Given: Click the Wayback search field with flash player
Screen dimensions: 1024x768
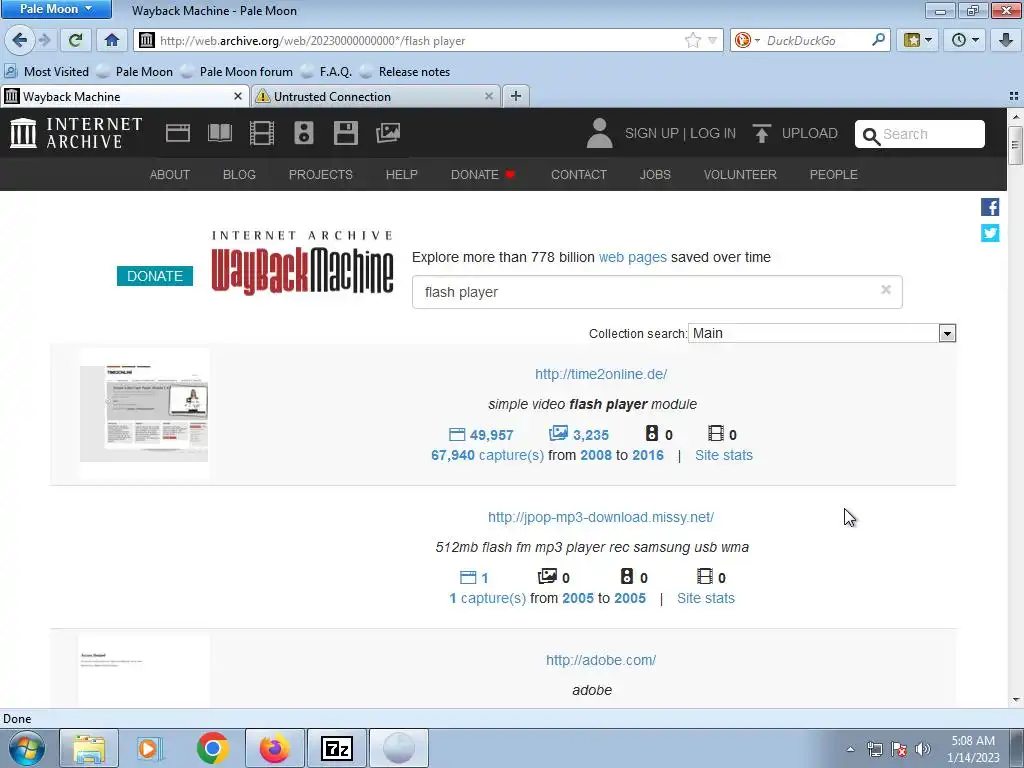Looking at the screenshot, I should click(x=657, y=292).
